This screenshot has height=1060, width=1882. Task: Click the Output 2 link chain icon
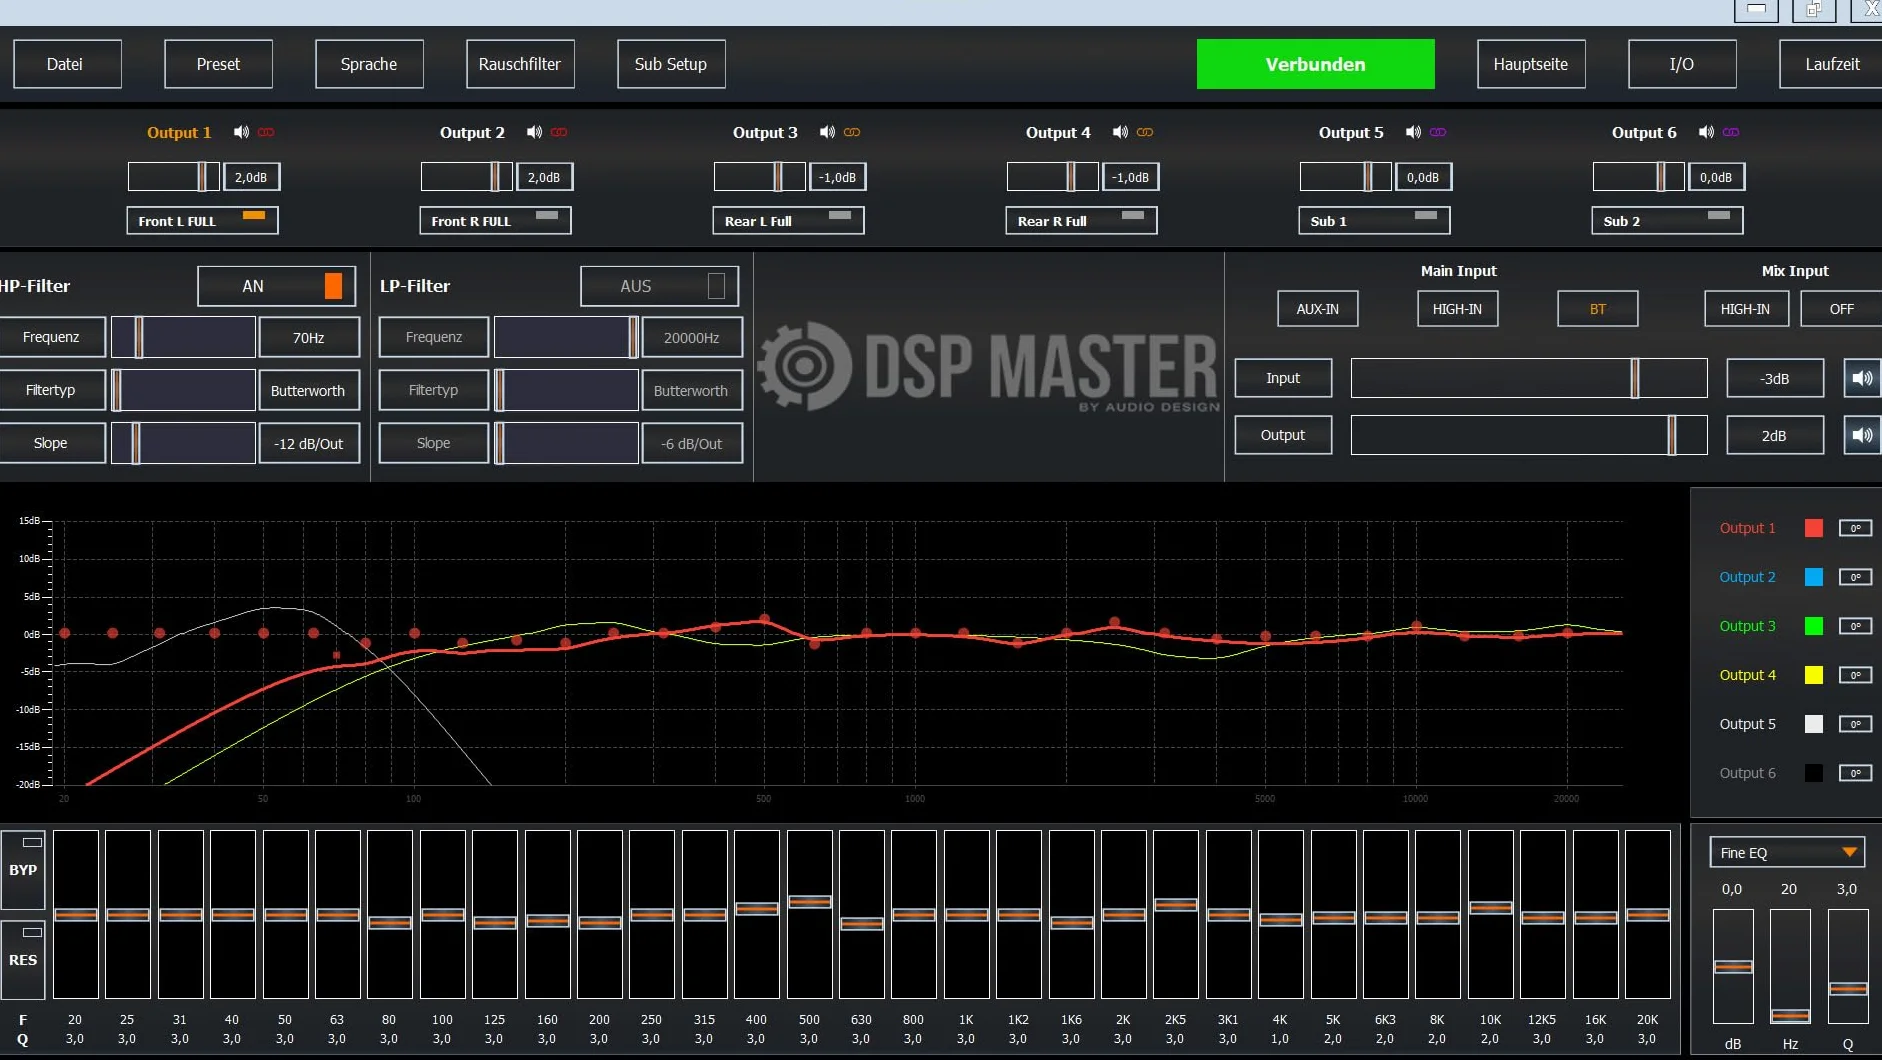tap(559, 132)
